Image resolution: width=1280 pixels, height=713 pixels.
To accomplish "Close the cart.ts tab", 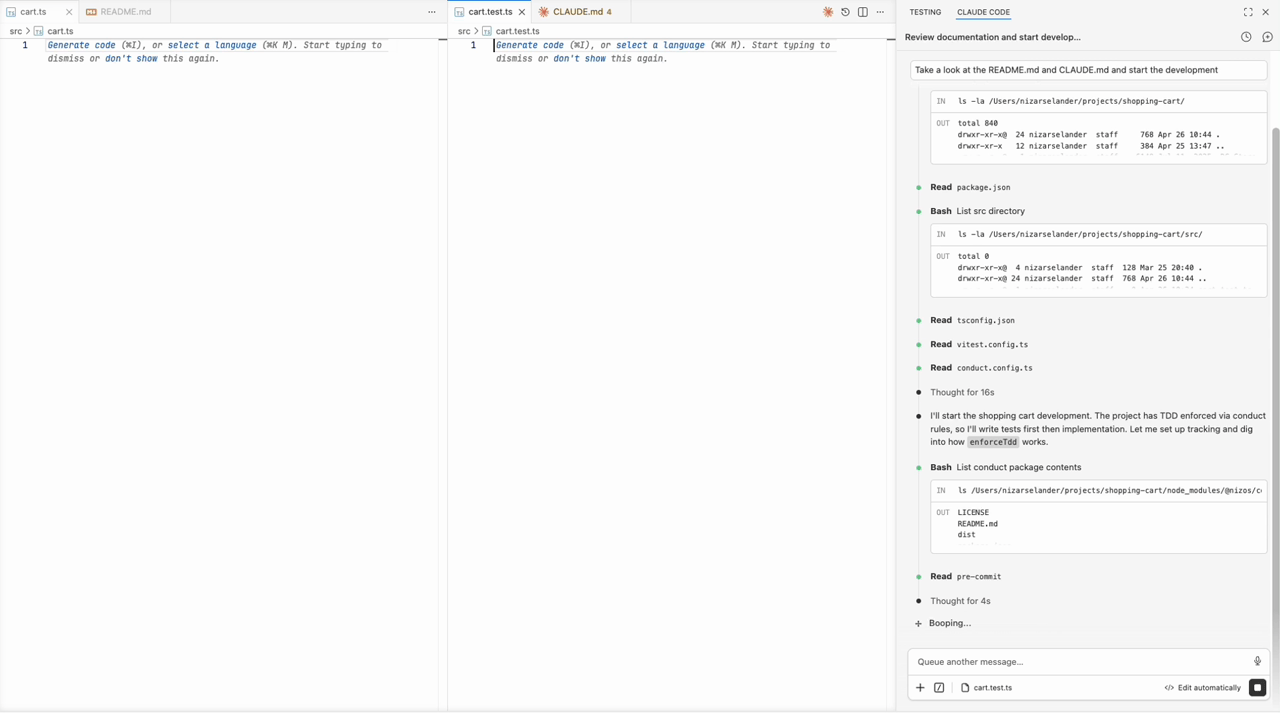I will point(69,12).
